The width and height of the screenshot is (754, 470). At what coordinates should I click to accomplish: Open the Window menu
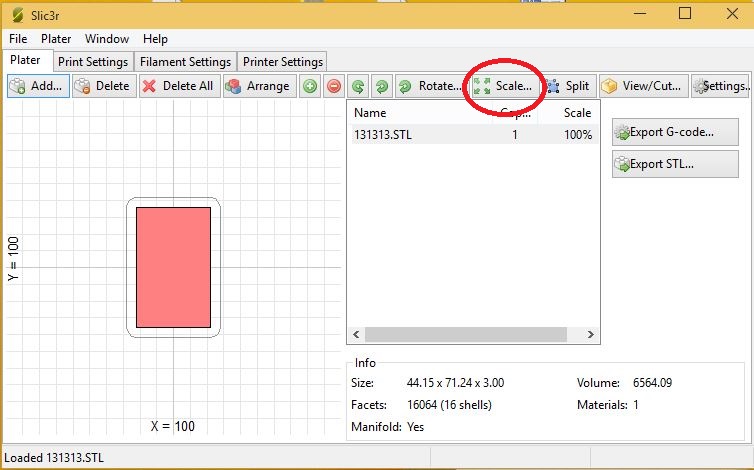[106, 39]
